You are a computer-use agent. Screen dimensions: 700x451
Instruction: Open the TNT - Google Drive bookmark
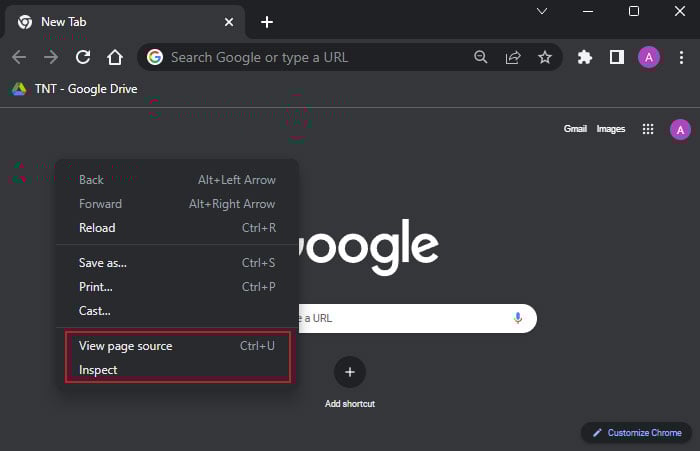point(75,89)
